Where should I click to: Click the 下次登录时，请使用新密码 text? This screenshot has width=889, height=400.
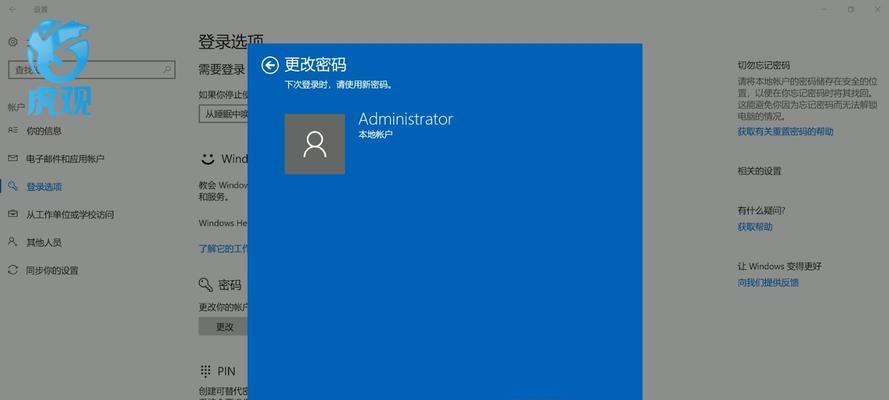coord(339,85)
